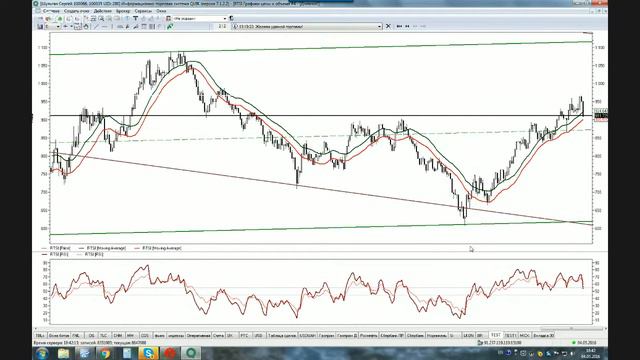The image size is (640, 360).
Task: Switch to the Роснефть tab
Action: pyautogui.click(x=369, y=335)
